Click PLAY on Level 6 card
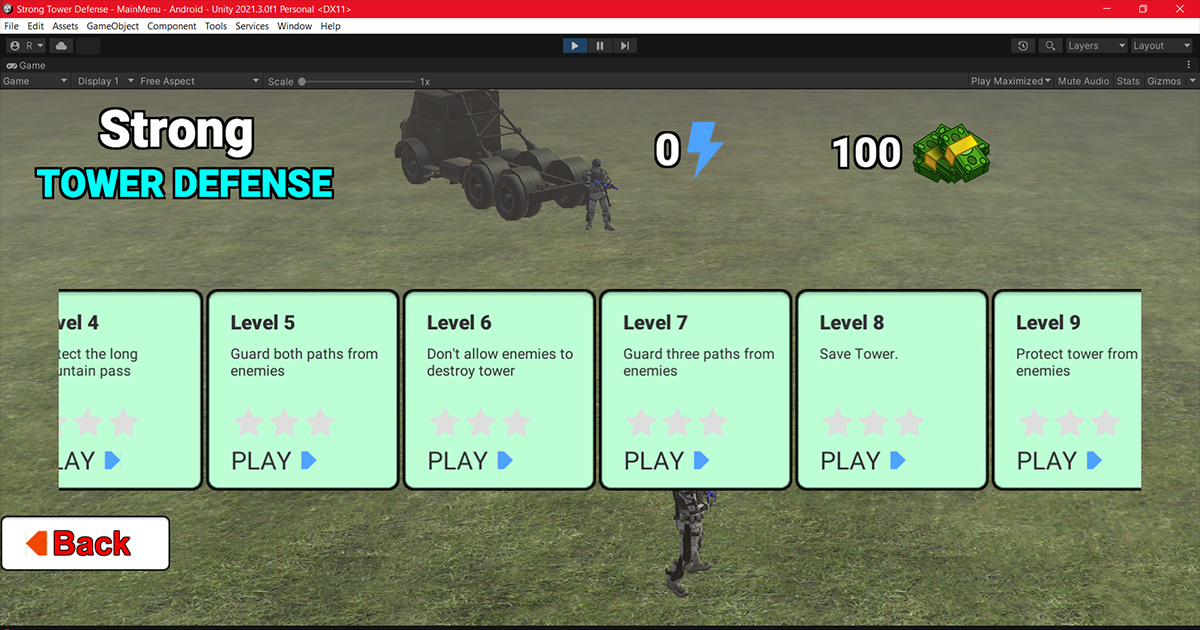 pyautogui.click(x=470, y=461)
